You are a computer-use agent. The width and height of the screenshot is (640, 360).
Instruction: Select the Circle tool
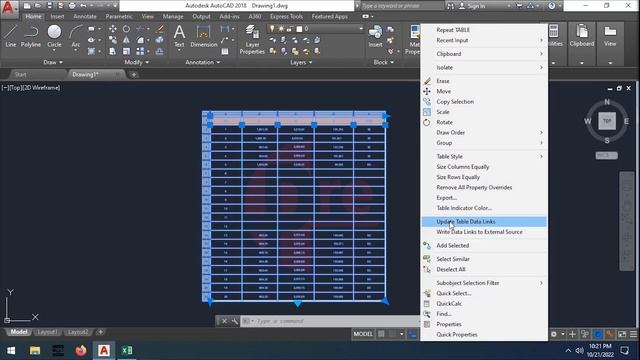[54, 36]
